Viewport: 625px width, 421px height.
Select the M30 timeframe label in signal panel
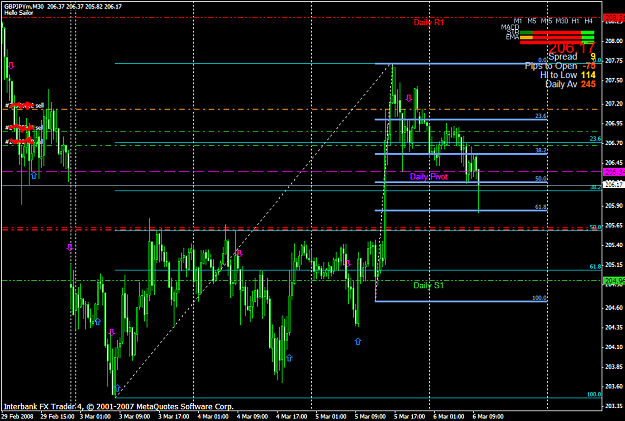[x=562, y=21]
